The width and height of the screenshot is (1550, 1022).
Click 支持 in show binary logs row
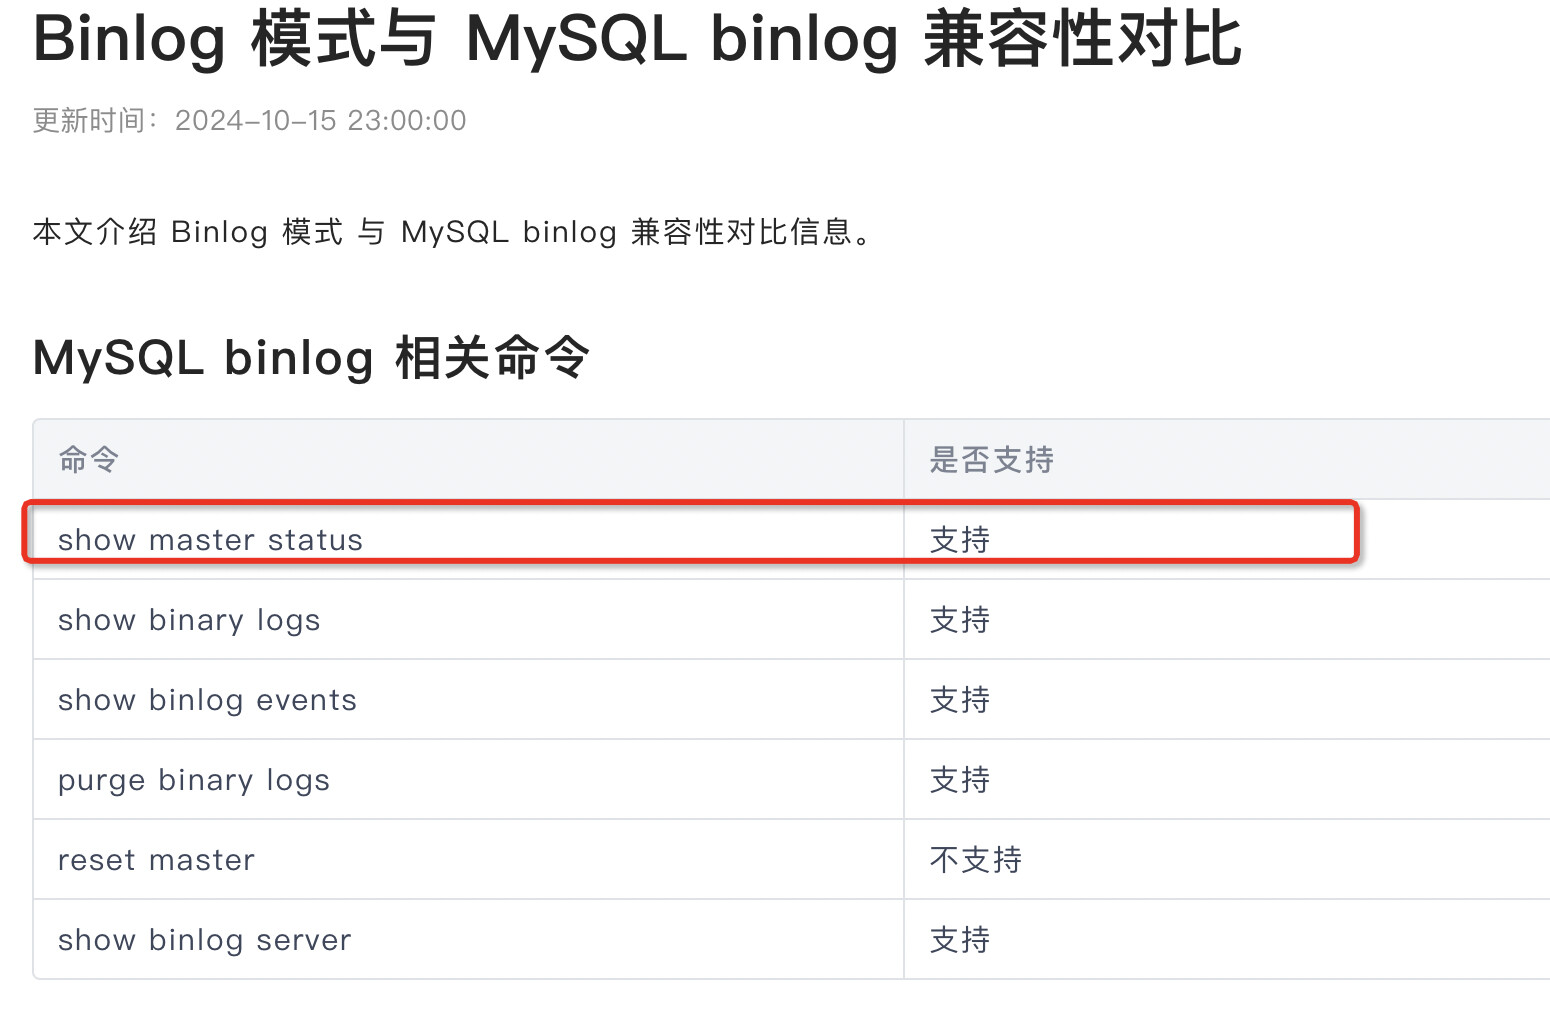(960, 620)
